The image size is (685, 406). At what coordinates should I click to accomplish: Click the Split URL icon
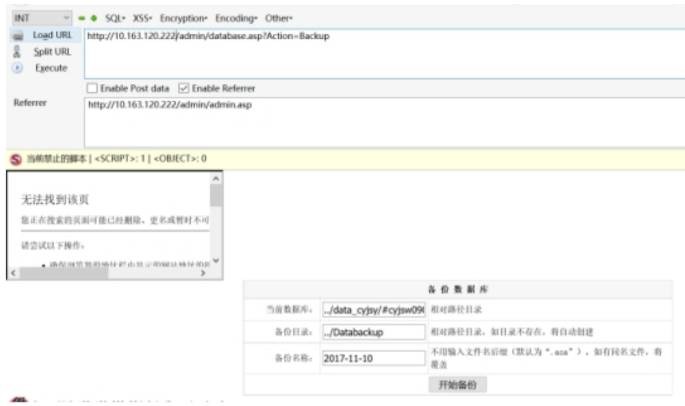(16, 52)
